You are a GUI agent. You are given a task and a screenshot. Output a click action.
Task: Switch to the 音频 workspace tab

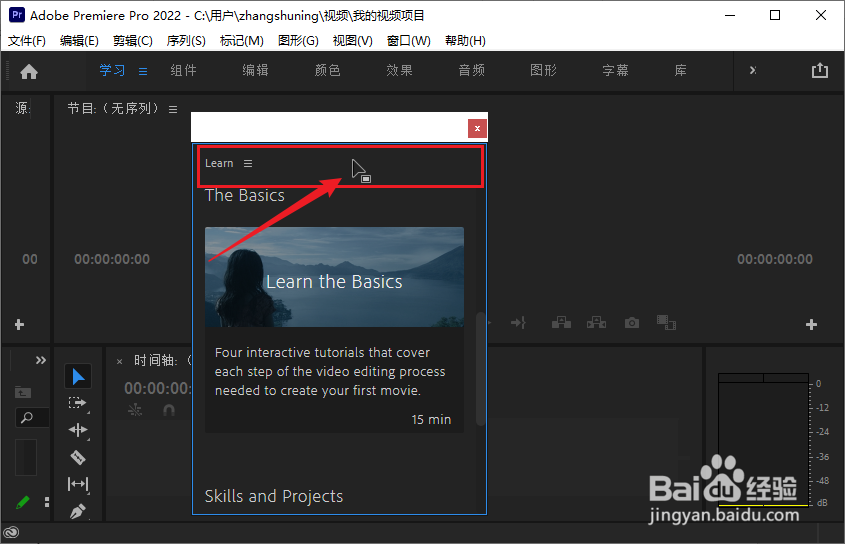click(472, 70)
